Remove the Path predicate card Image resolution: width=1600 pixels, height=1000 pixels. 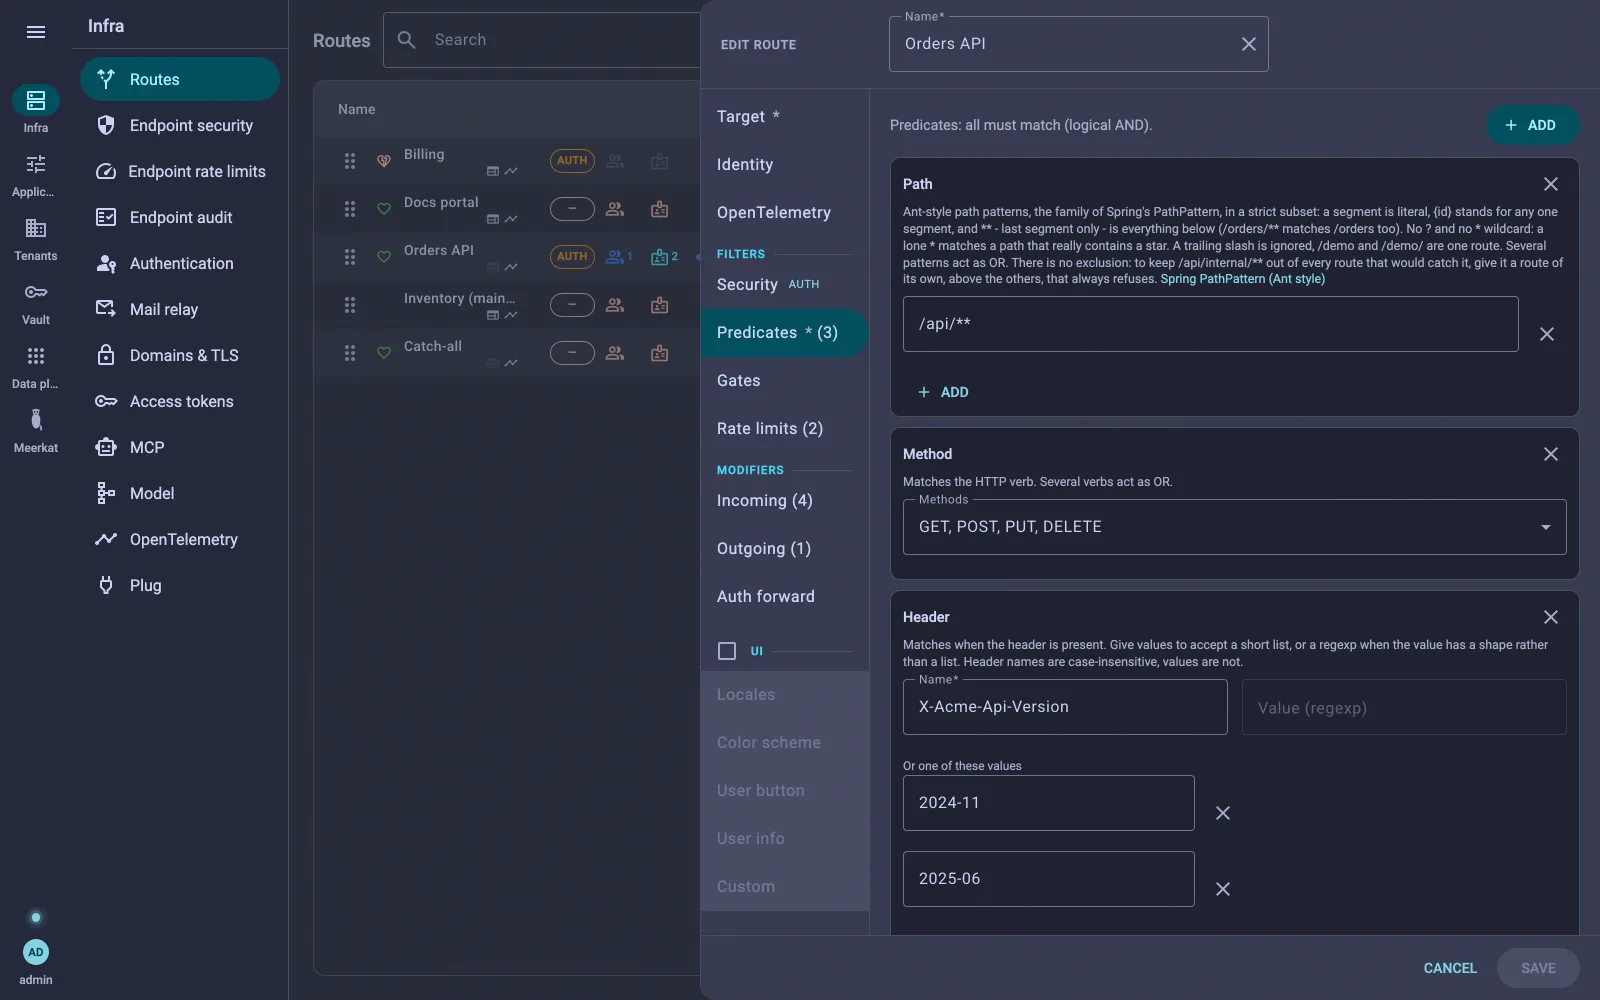[1551, 184]
